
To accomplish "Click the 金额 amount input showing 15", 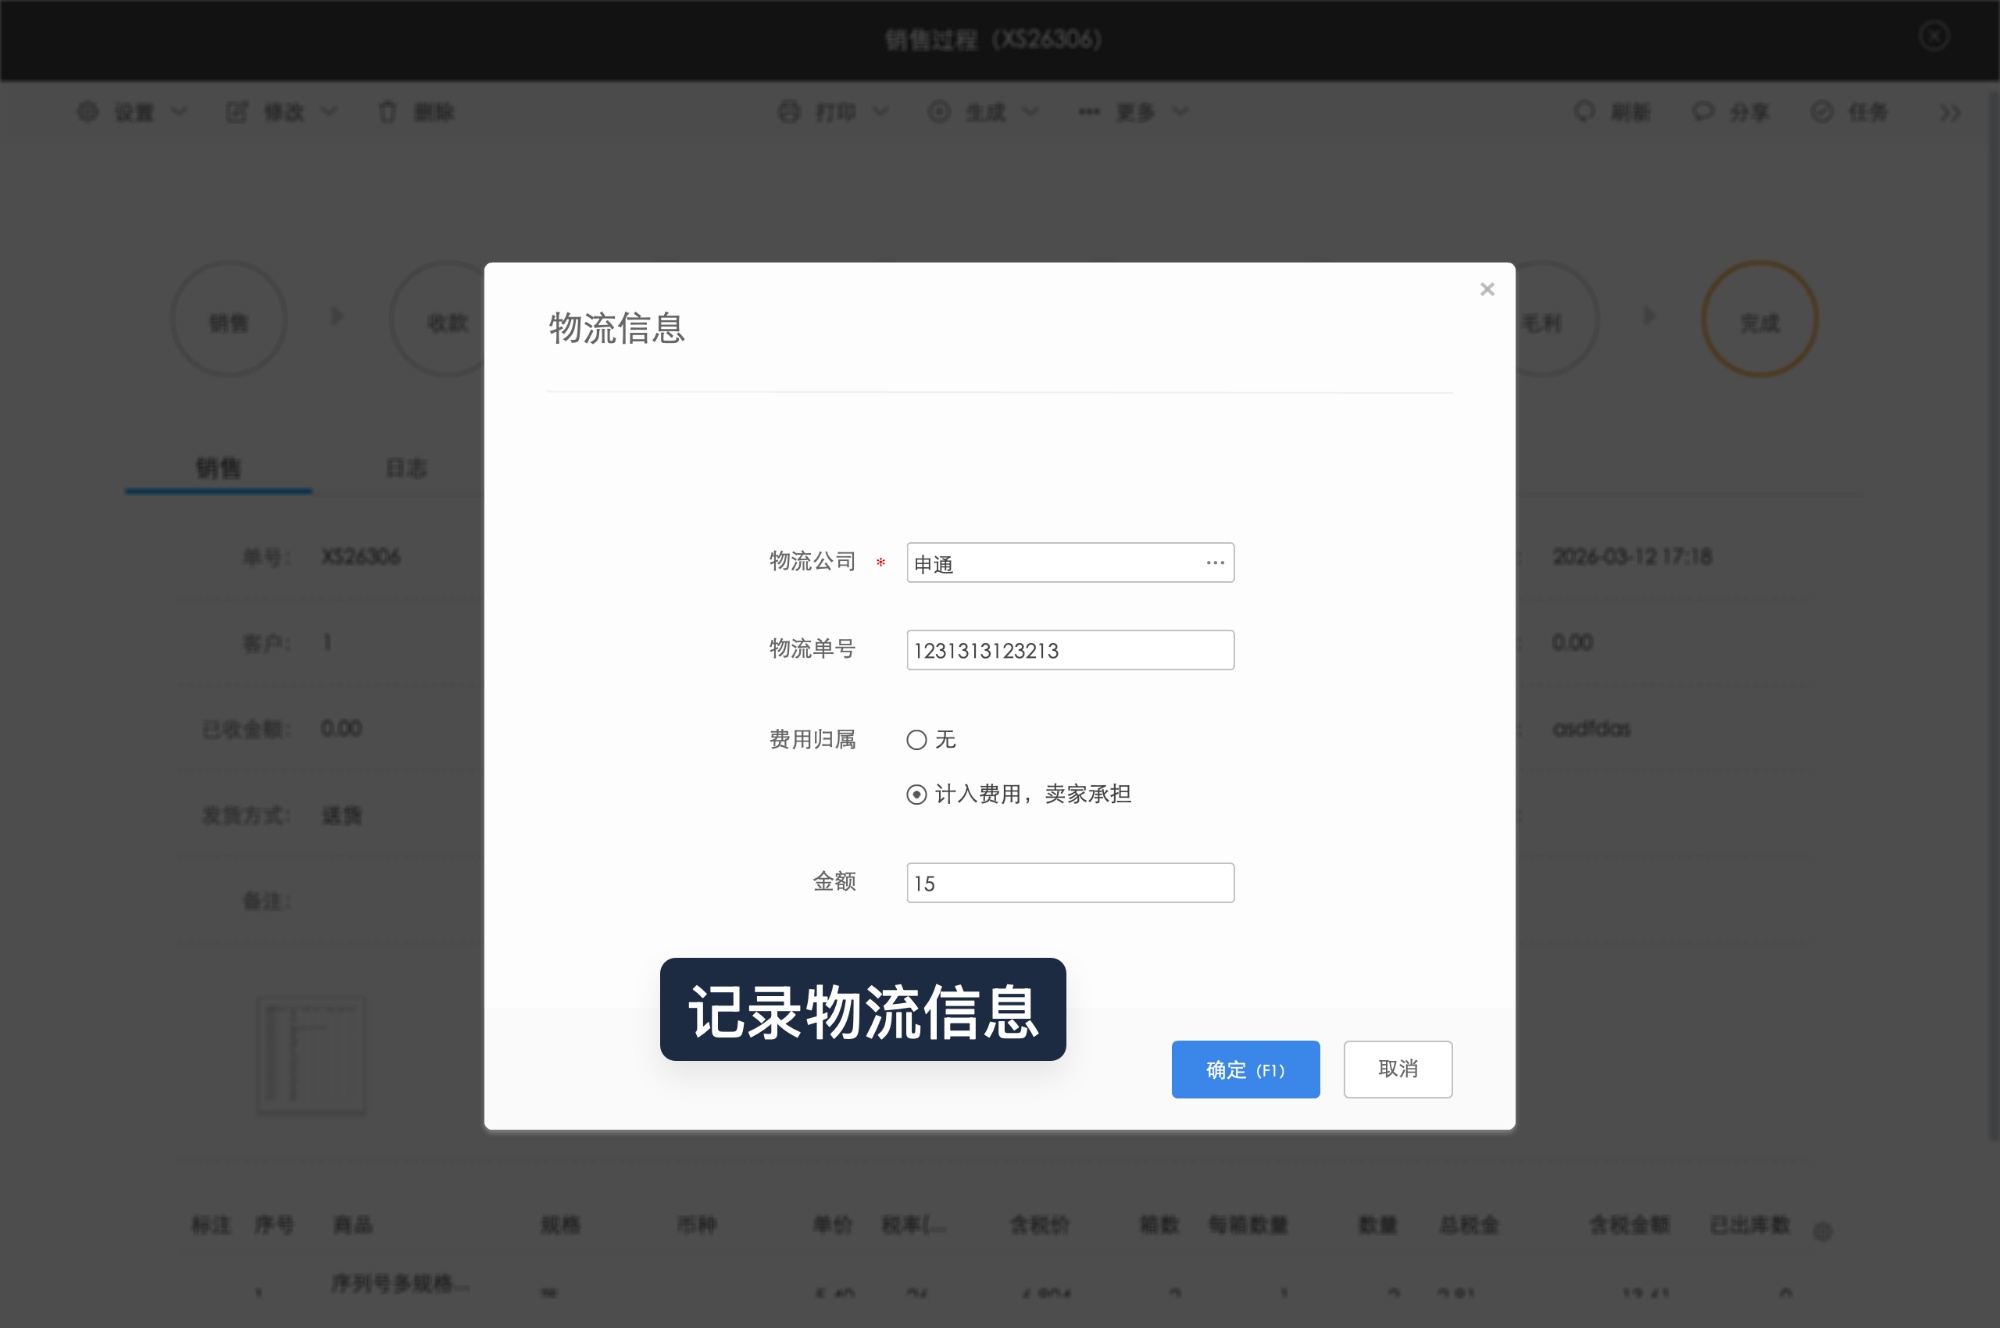I will [x=1069, y=882].
